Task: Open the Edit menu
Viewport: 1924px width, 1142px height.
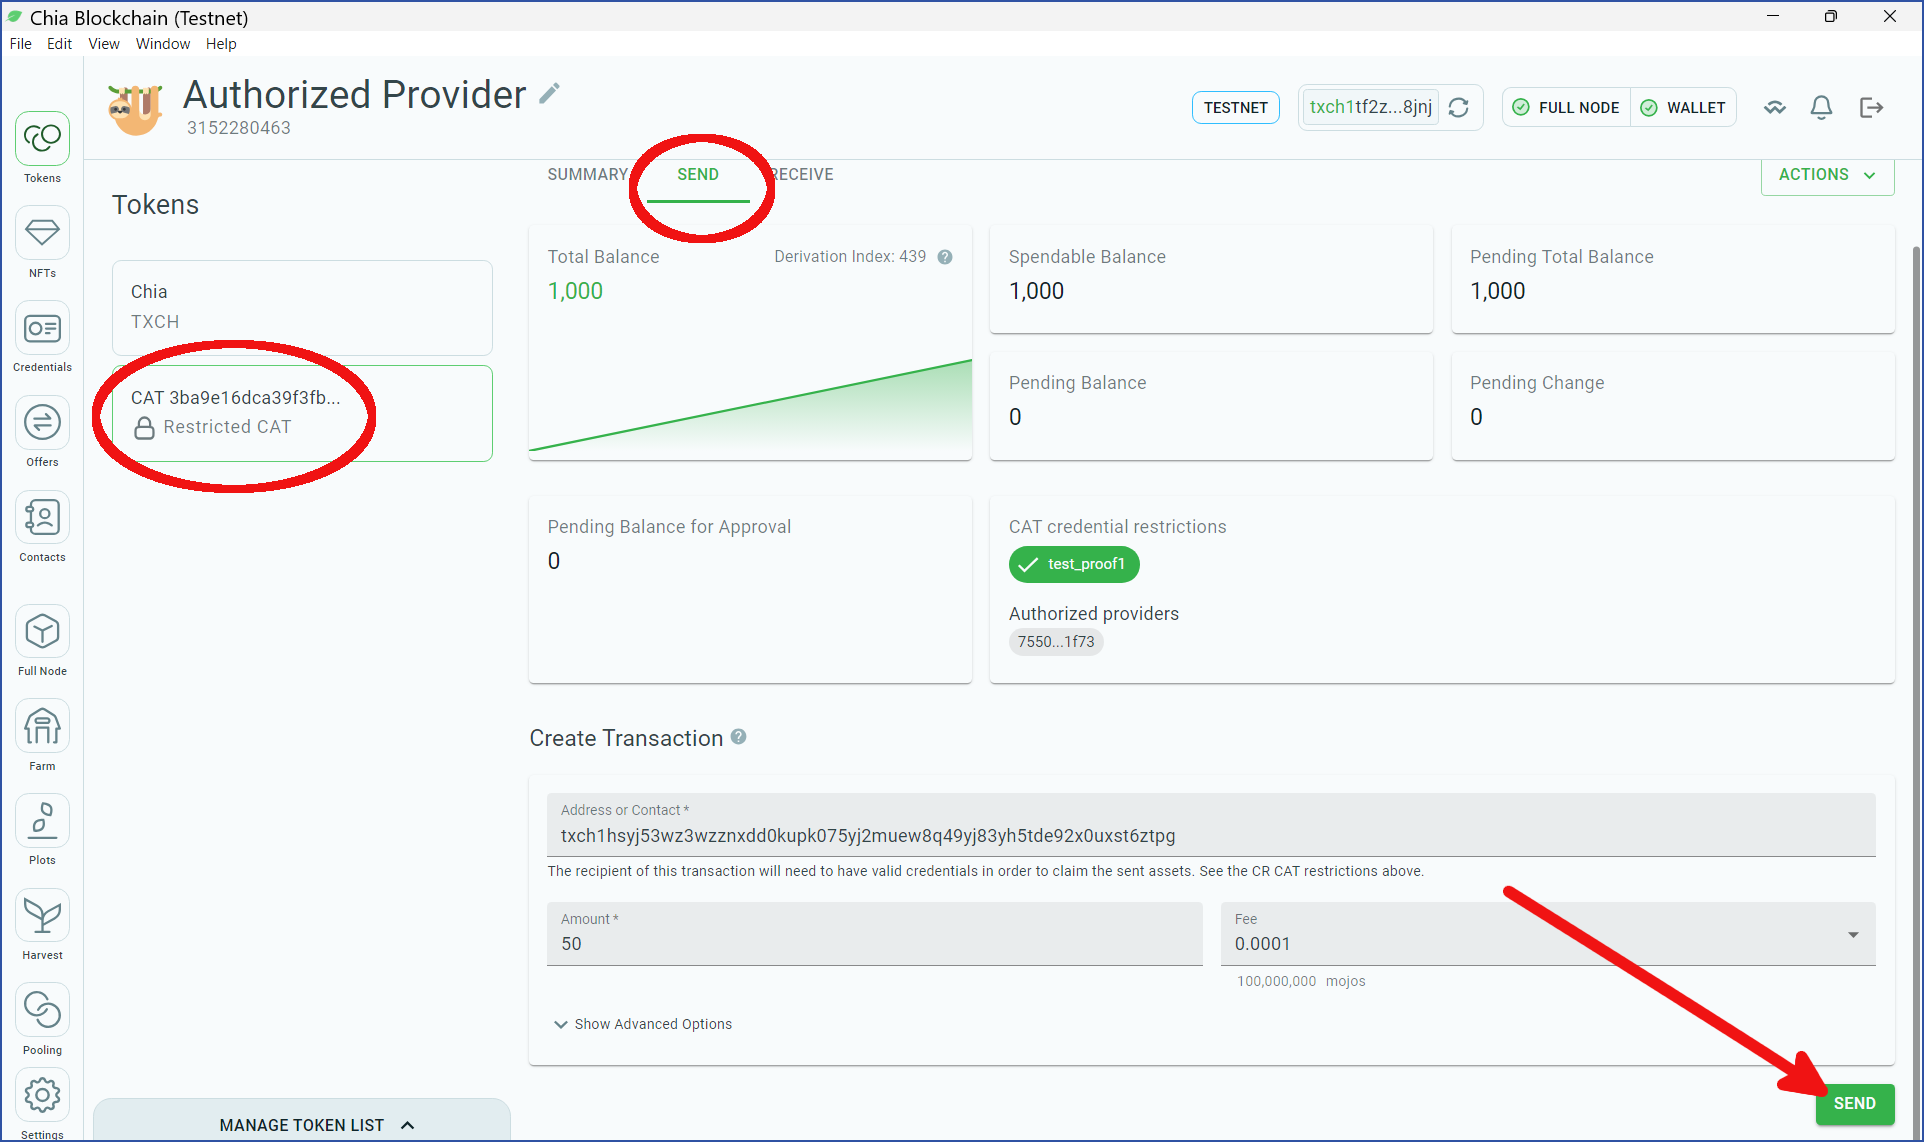Action: [59, 44]
